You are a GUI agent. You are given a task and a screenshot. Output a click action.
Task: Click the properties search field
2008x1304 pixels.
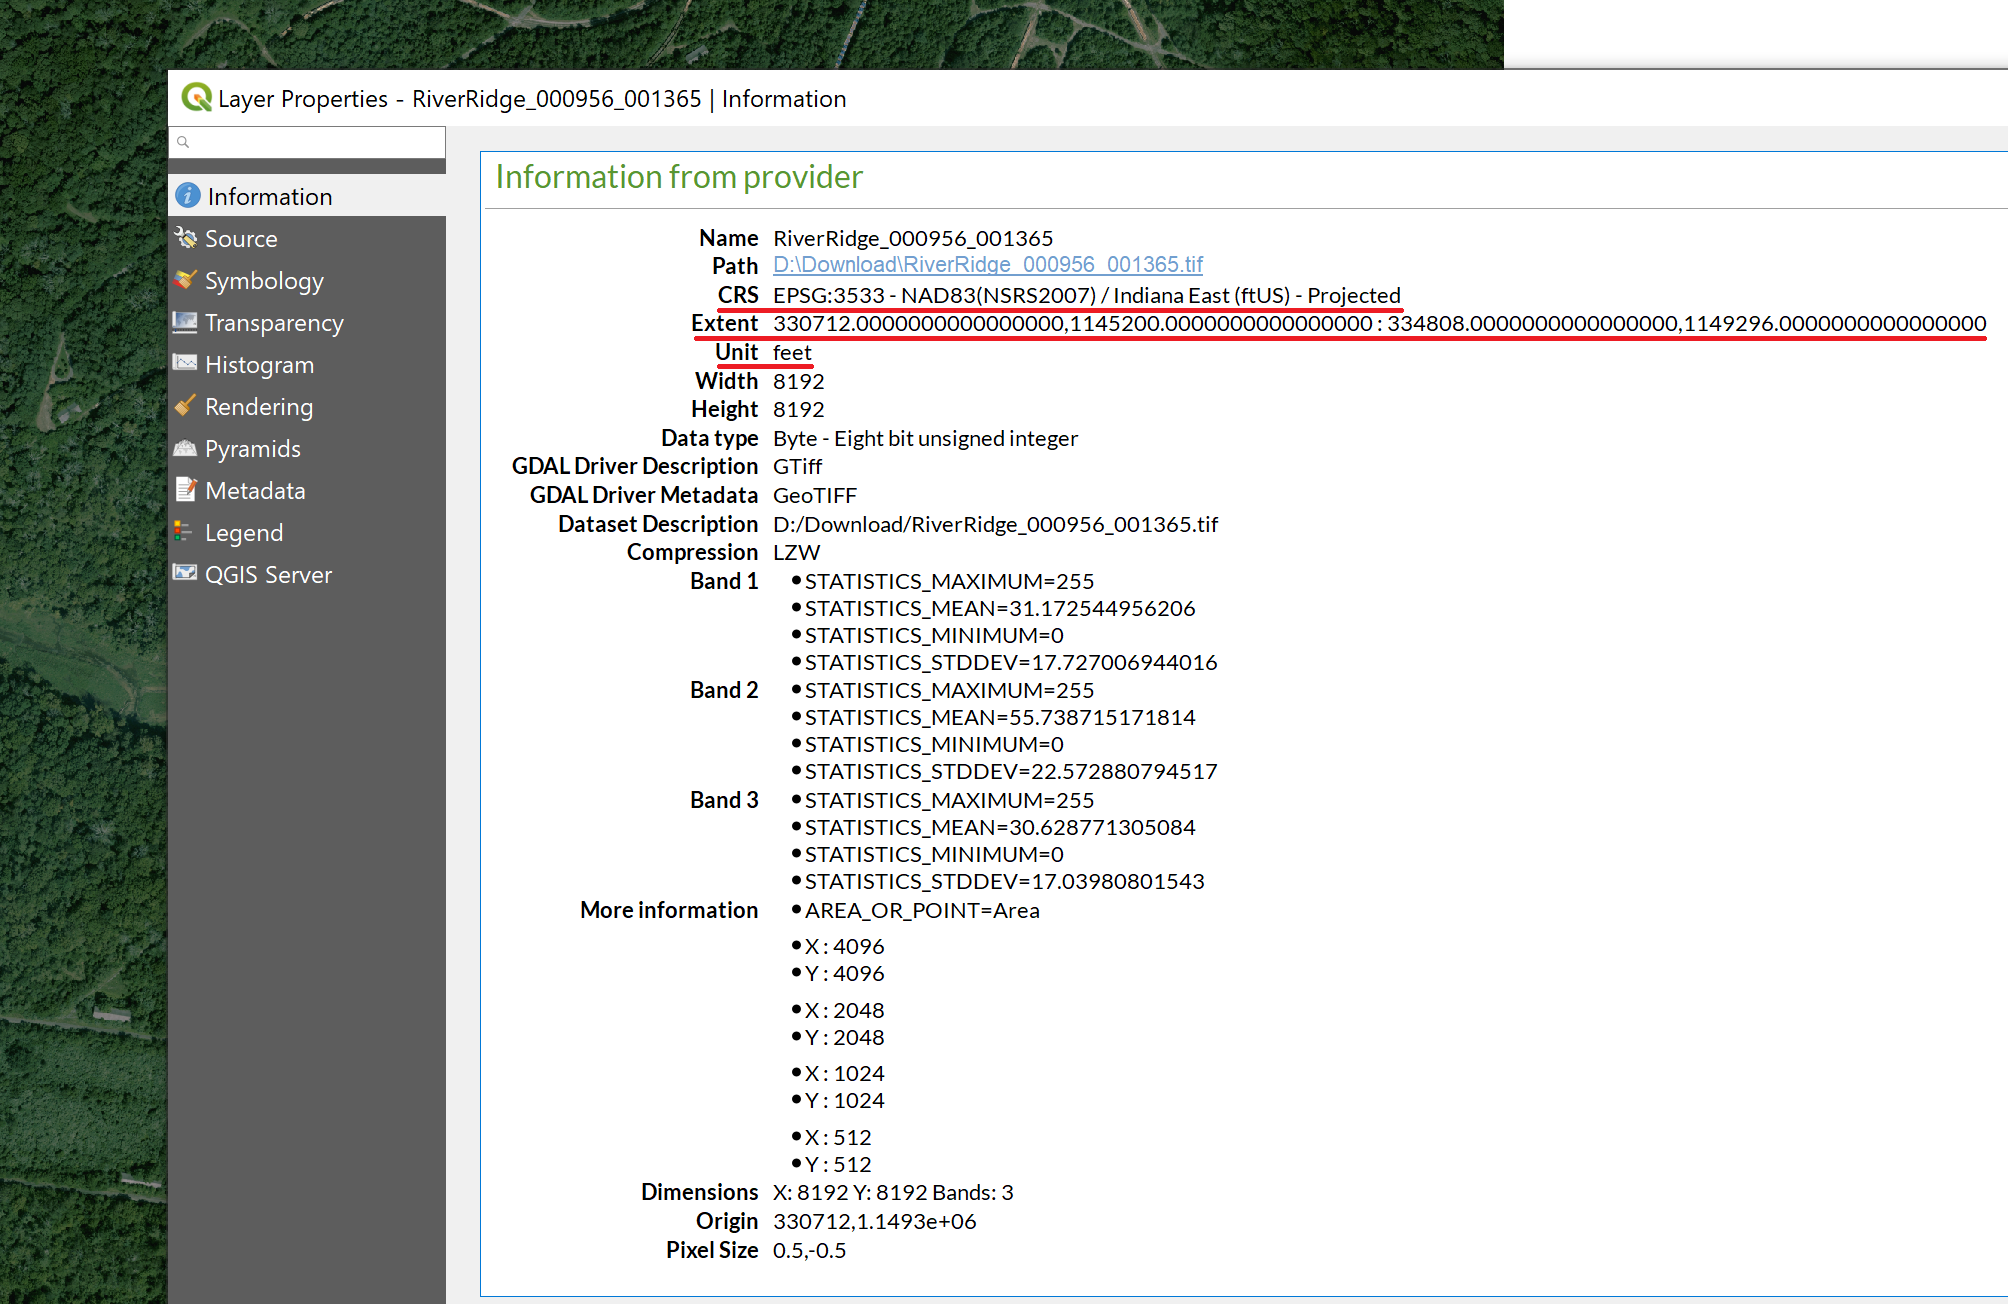[x=306, y=142]
